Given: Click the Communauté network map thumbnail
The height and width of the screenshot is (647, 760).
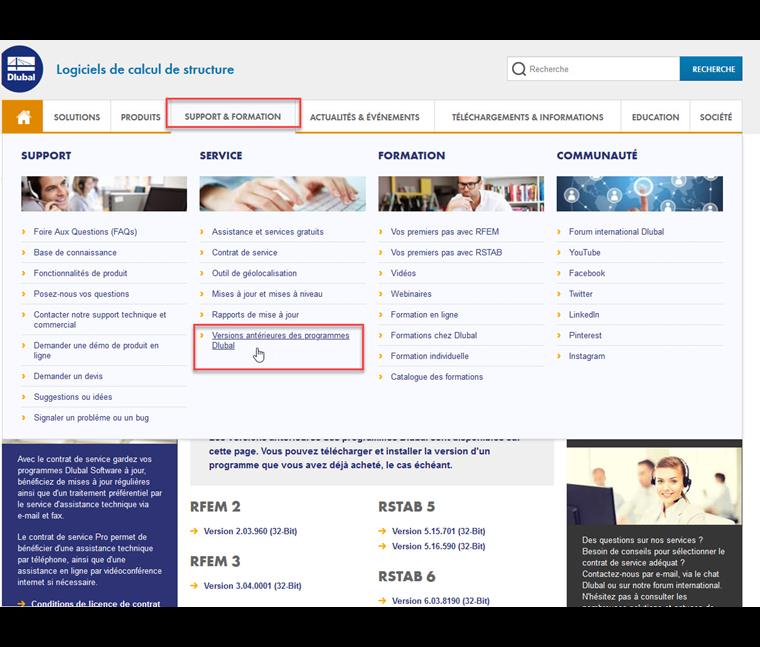Looking at the screenshot, I should click(639, 193).
